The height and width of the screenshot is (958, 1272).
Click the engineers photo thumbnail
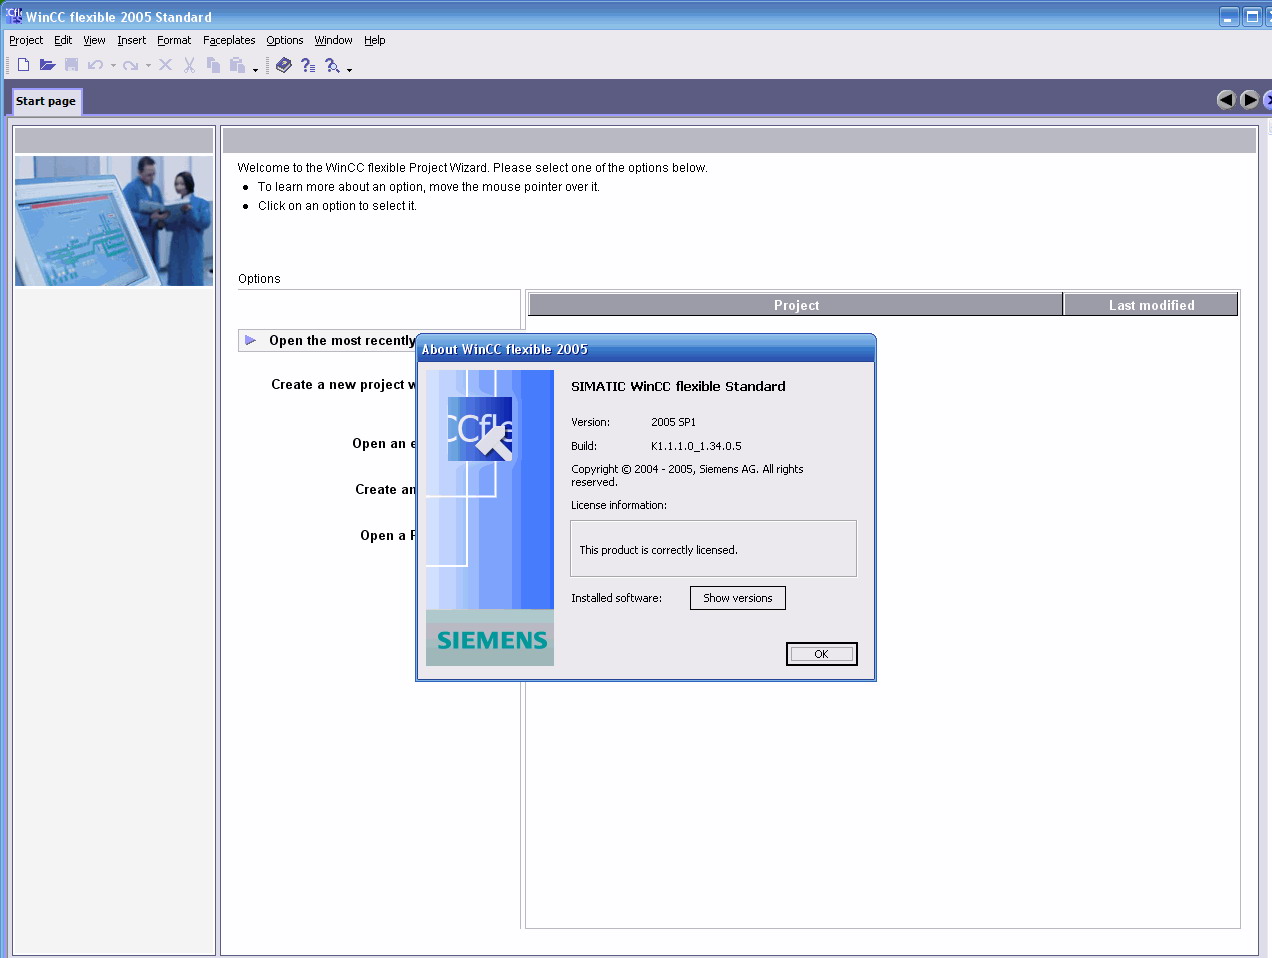[x=114, y=220]
